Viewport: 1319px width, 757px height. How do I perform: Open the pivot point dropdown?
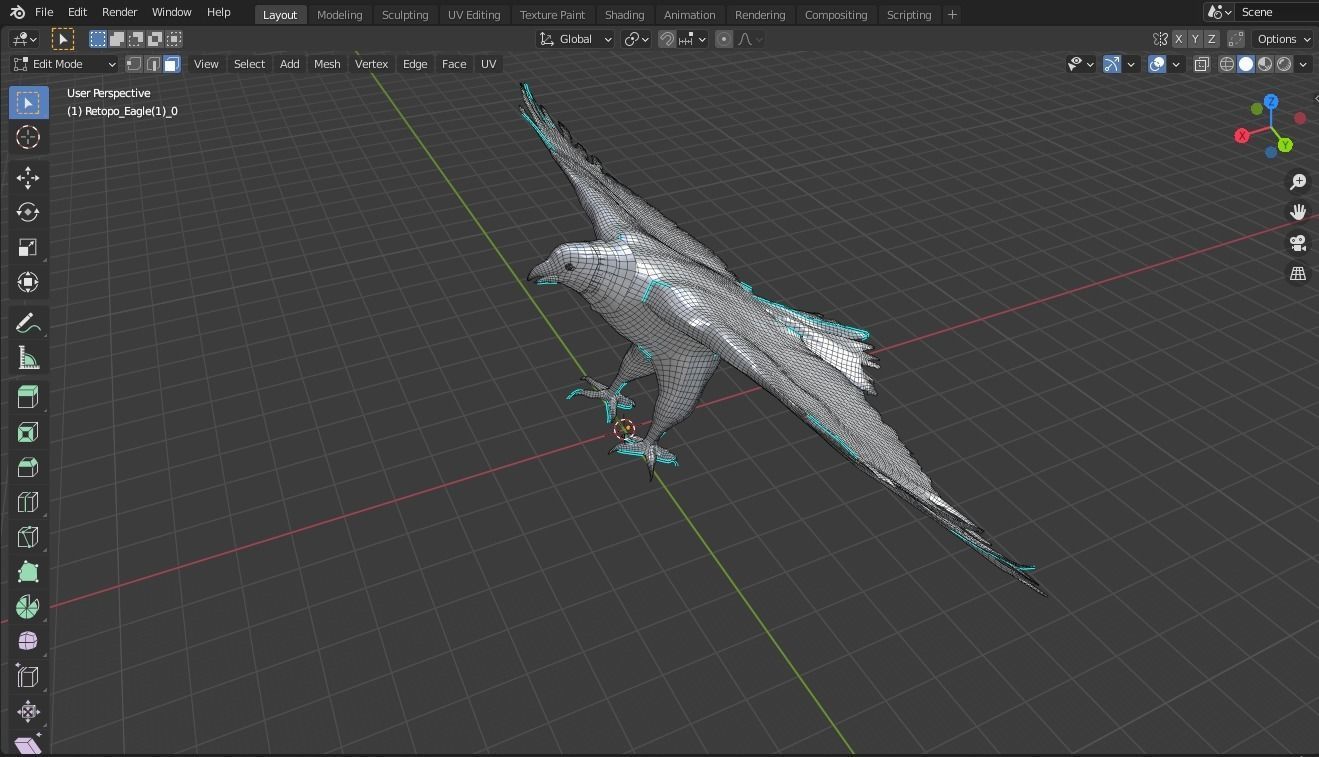pyautogui.click(x=637, y=39)
